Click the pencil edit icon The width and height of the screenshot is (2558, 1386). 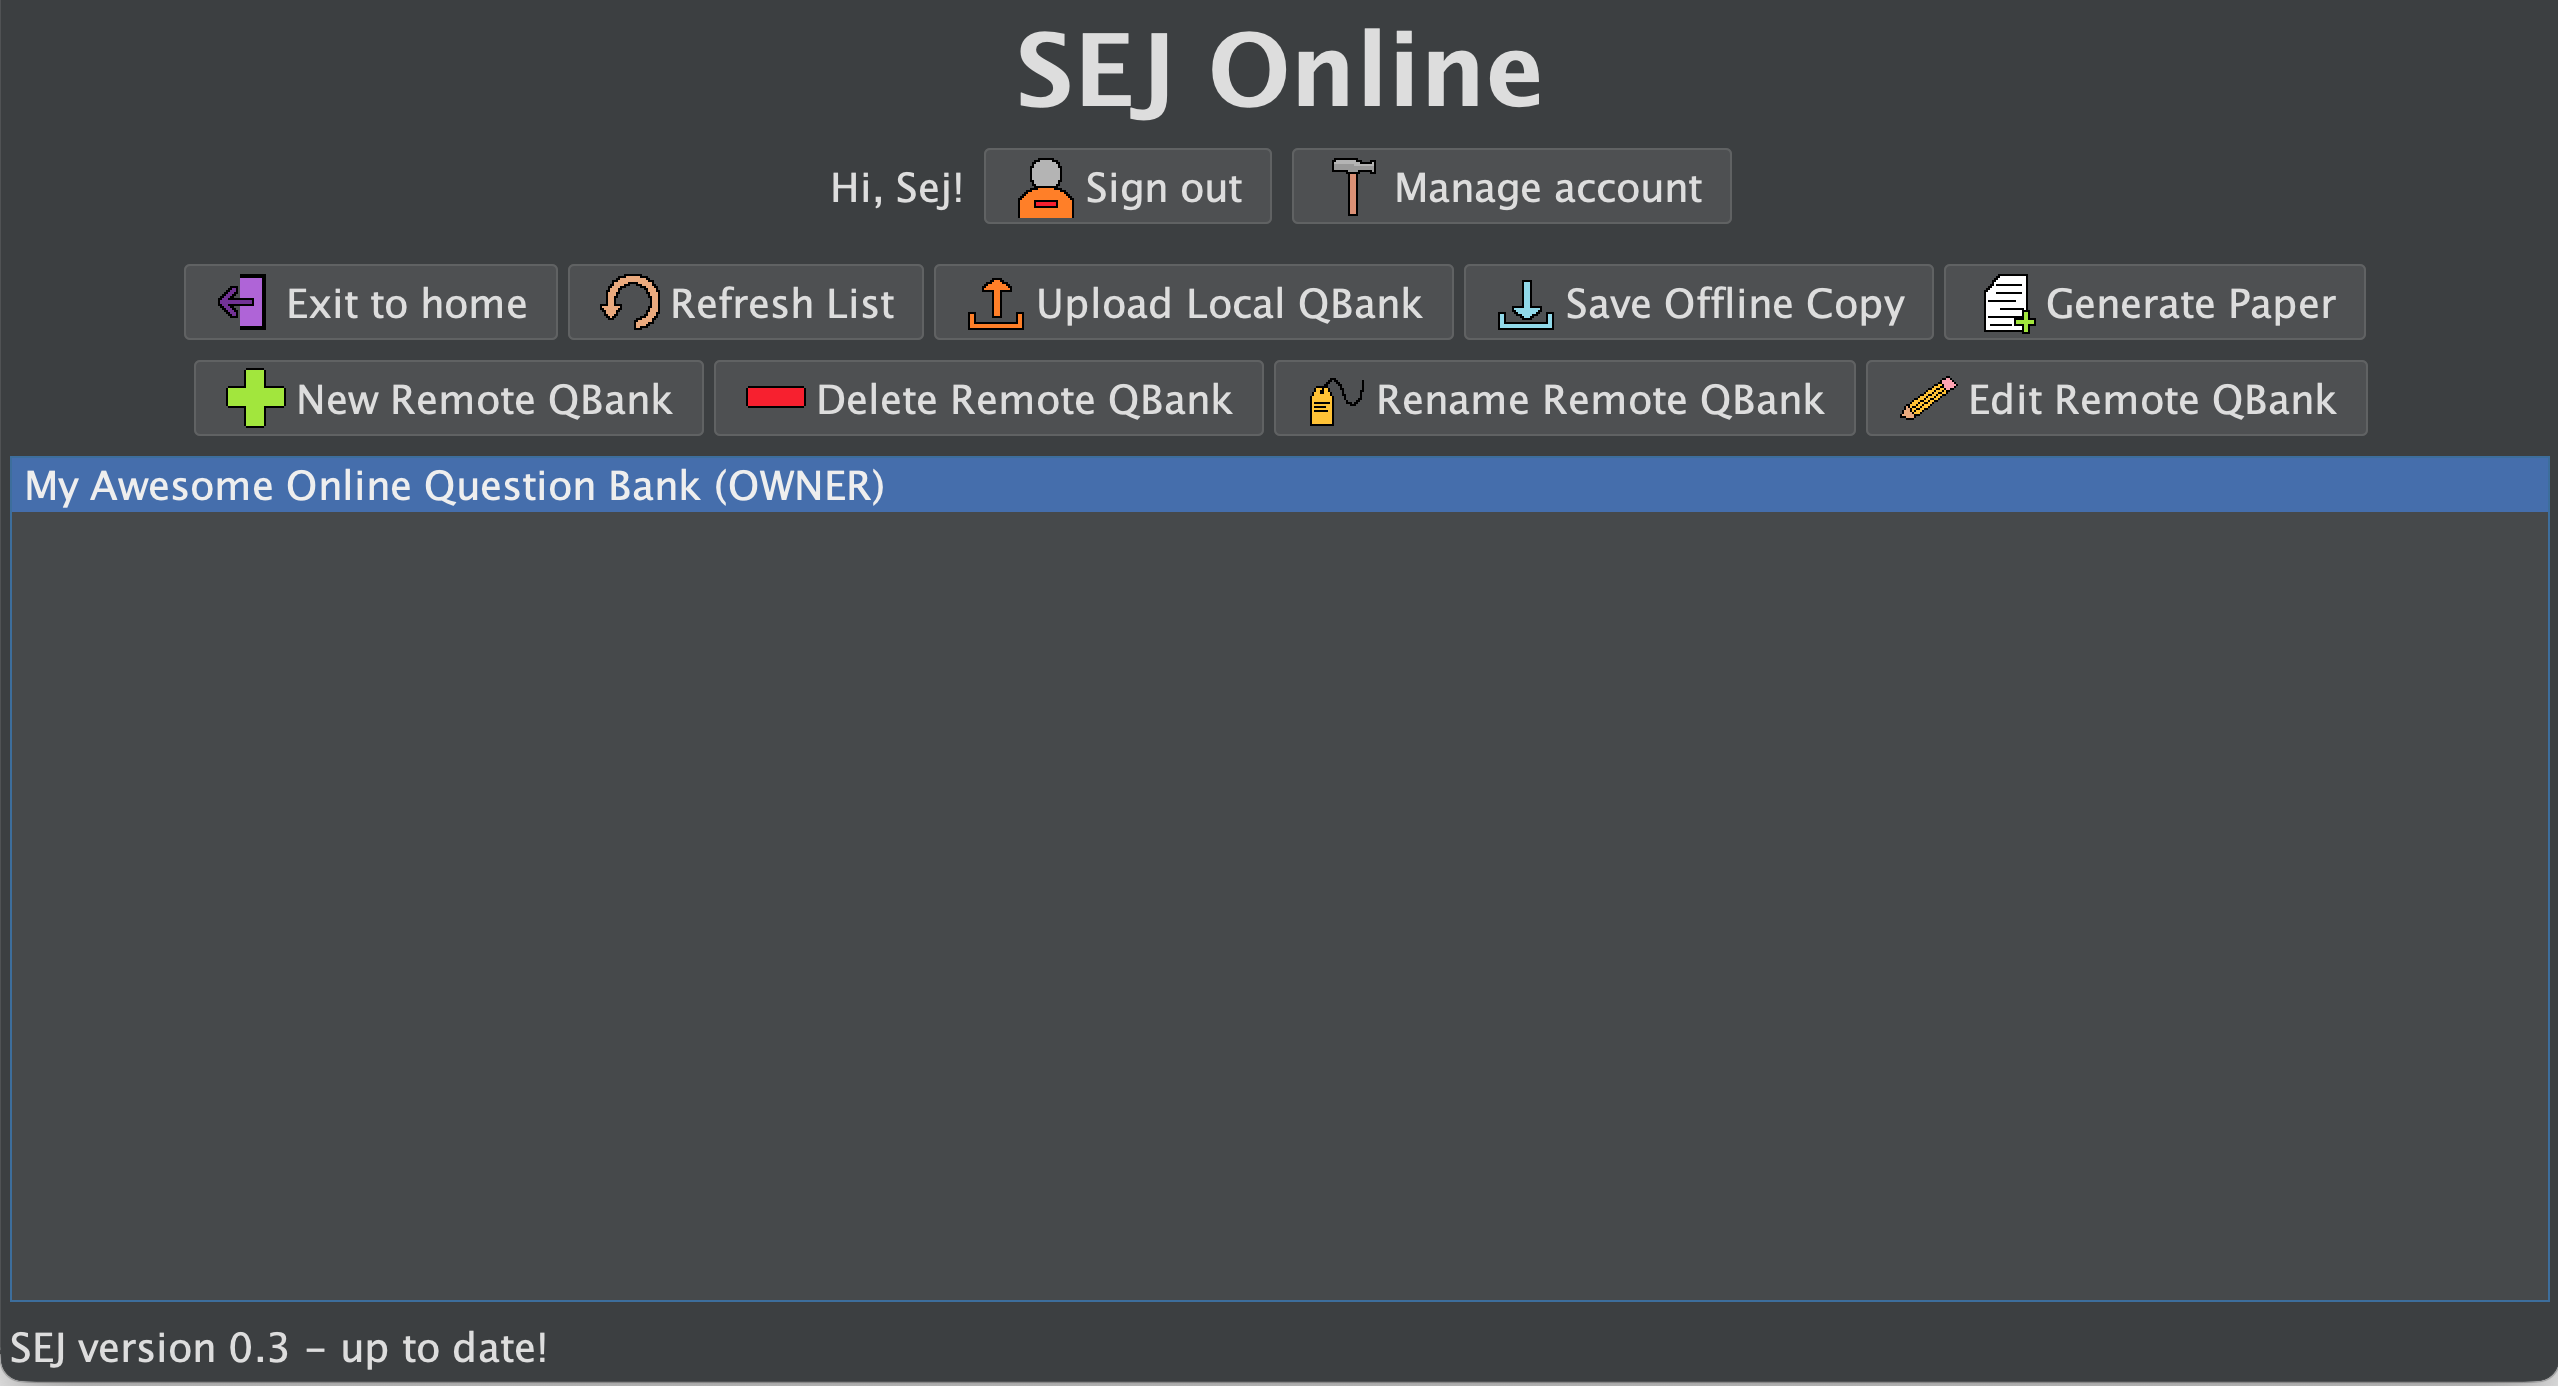click(x=1927, y=398)
